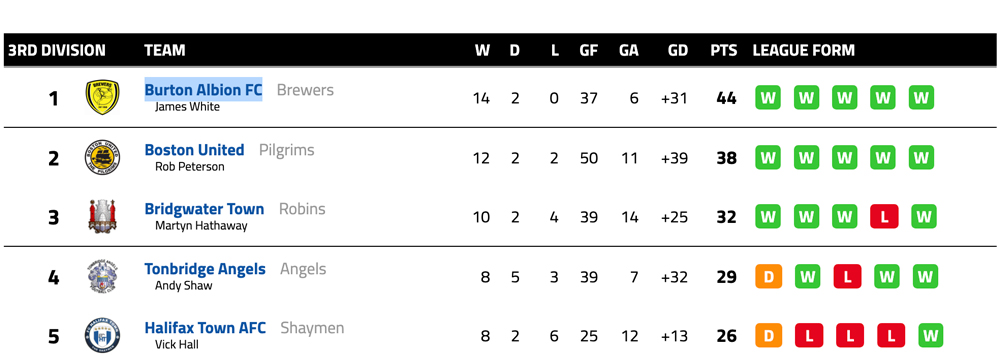Viewport: 1000px width, 364px height.
Task: Click Tonbridge Angels' orange D form badge
Action: point(768,277)
